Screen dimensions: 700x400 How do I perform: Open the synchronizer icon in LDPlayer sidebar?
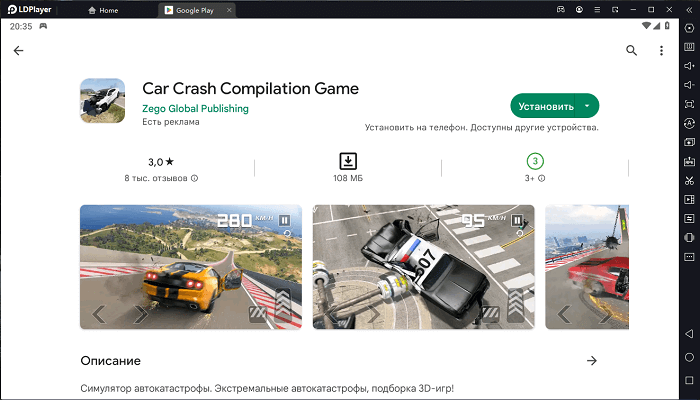(689, 219)
